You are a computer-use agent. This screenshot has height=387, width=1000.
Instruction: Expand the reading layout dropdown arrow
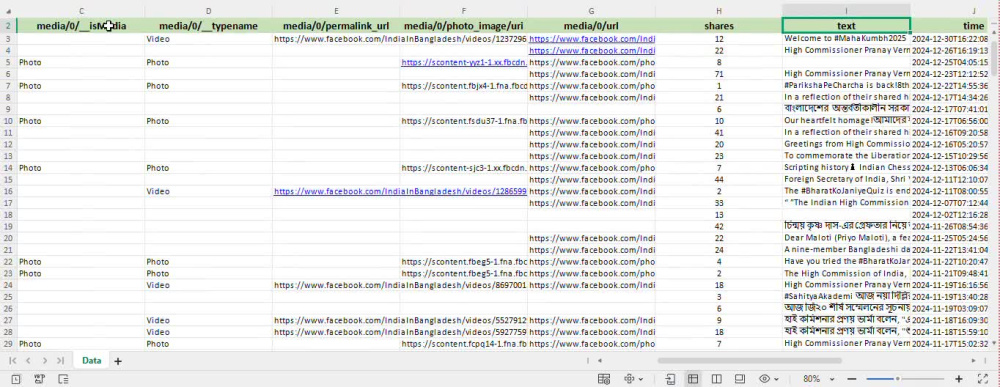tap(641, 379)
